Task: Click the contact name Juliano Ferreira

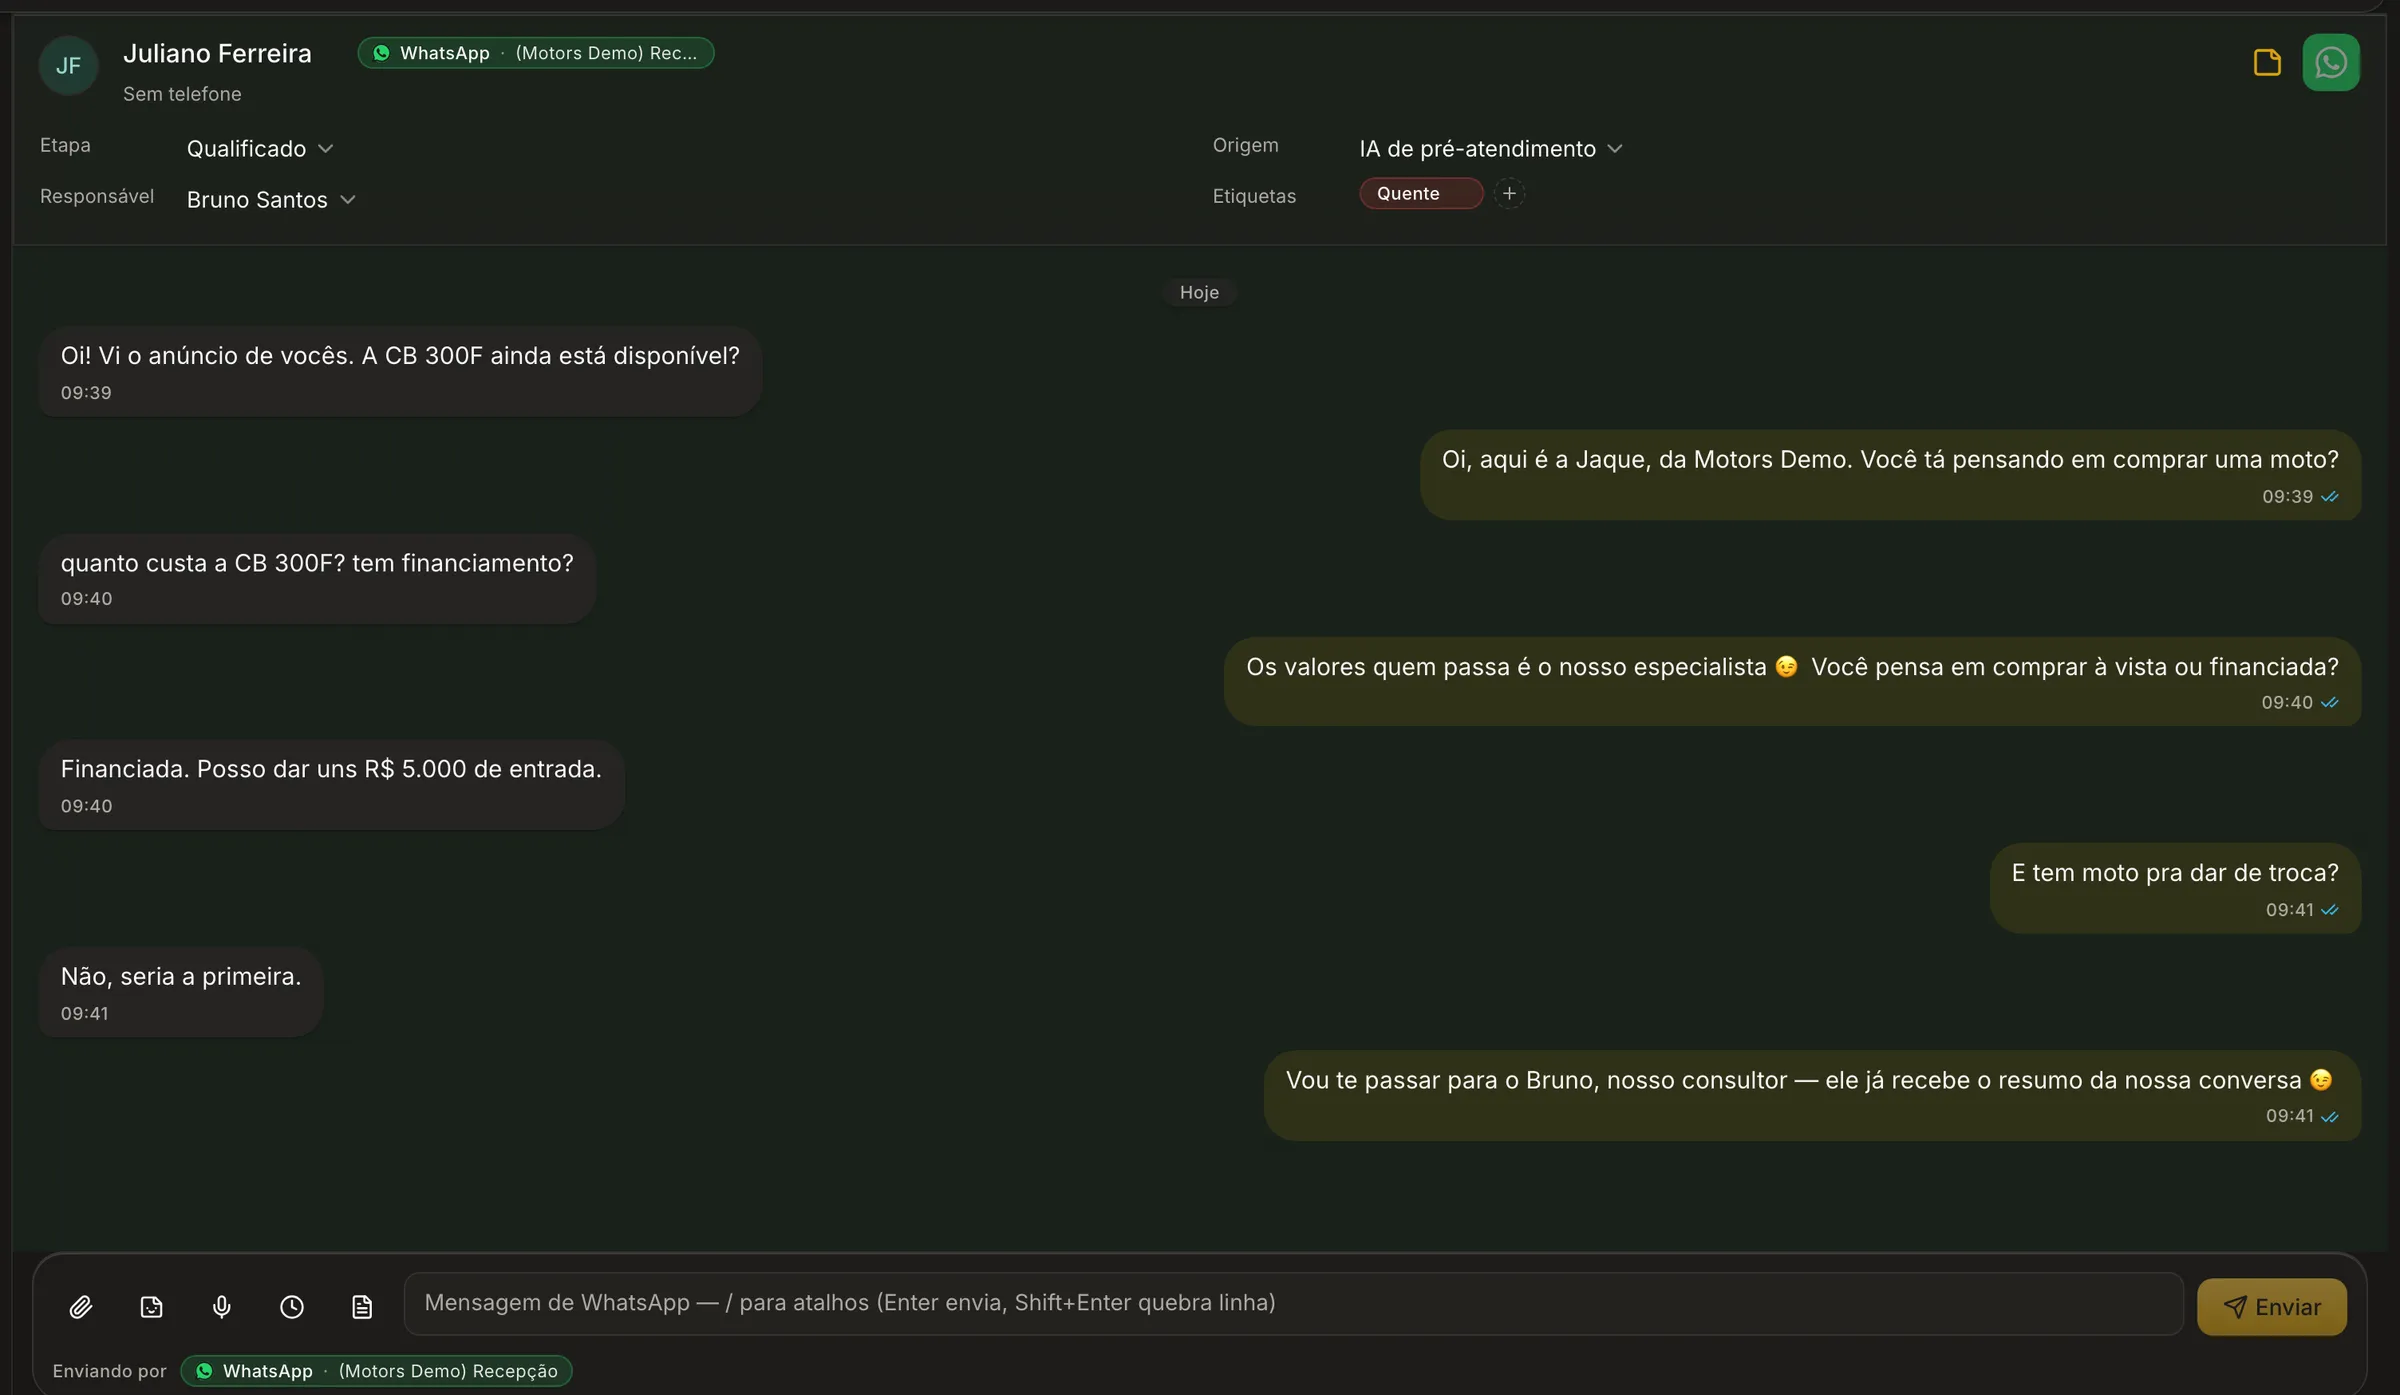Action: [x=217, y=53]
